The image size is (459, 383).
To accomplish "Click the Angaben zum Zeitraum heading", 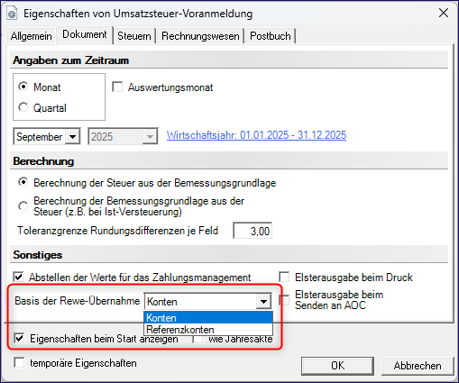I will click(x=71, y=61).
